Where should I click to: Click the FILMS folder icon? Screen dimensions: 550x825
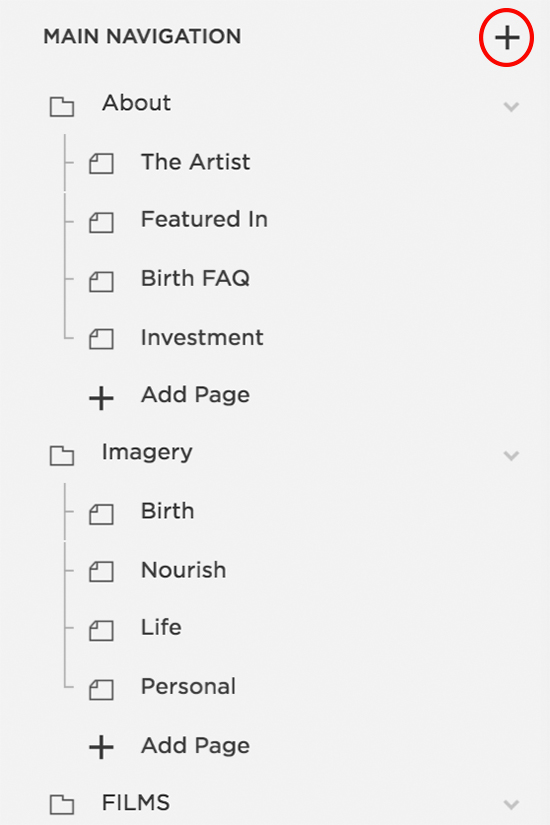click(x=62, y=804)
